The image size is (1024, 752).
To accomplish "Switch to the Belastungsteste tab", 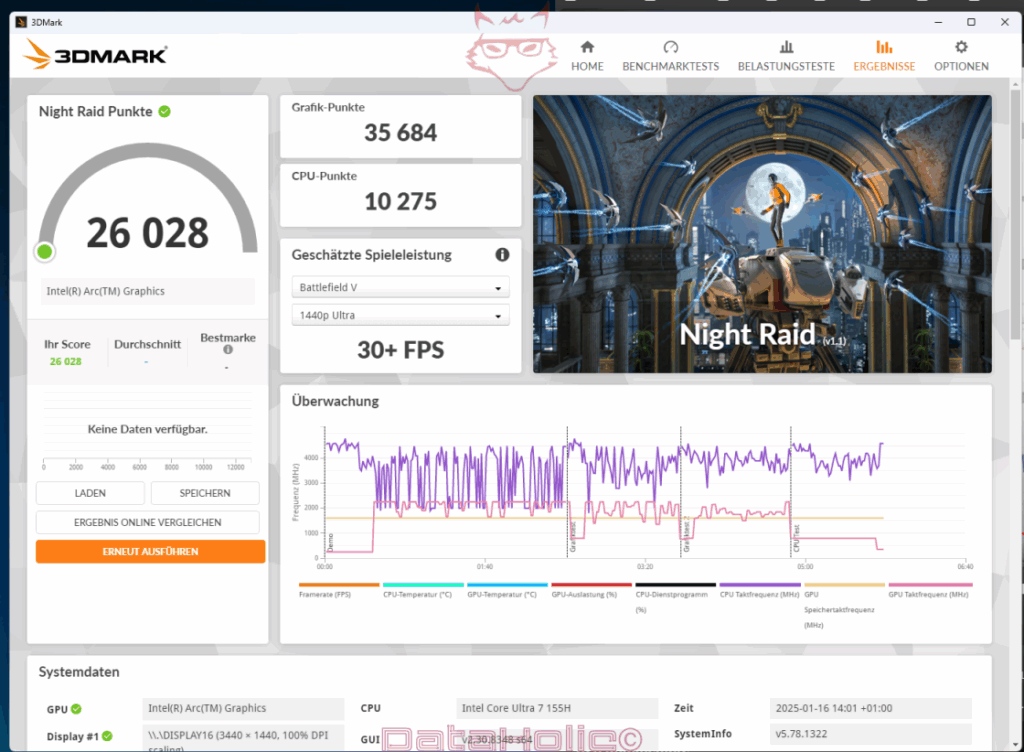I will [786, 56].
